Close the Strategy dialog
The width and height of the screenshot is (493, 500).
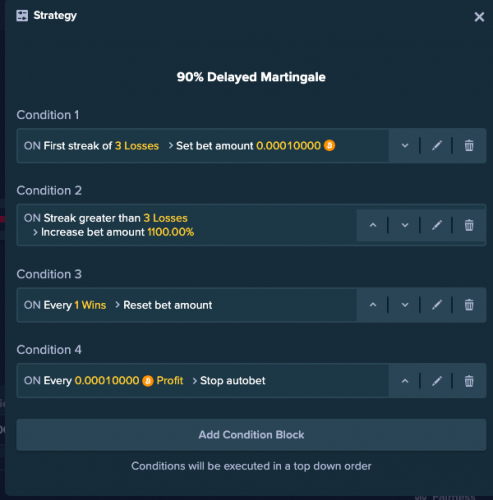click(479, 17)
